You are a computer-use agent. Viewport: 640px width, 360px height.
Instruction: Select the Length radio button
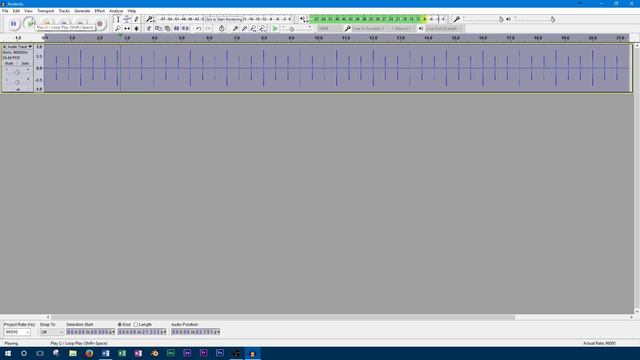pos(136,324)
